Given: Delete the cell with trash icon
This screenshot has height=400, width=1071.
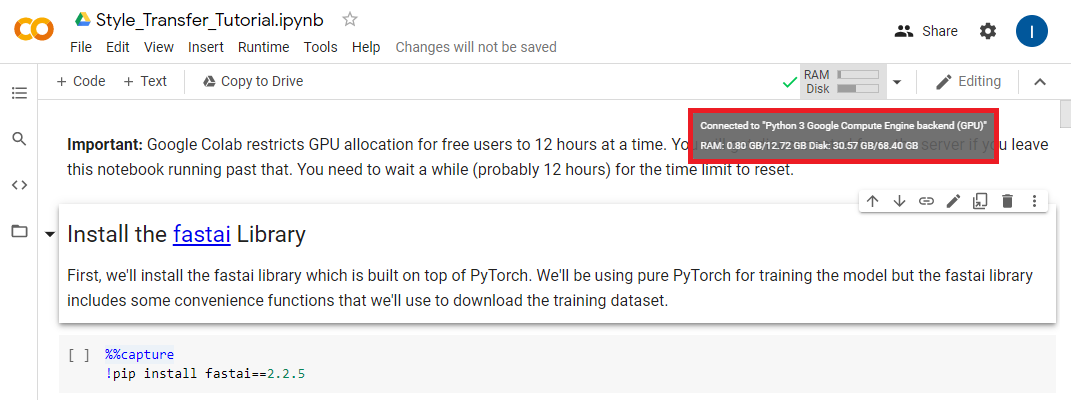Looking at the screenshot, I should (1008, 201).
